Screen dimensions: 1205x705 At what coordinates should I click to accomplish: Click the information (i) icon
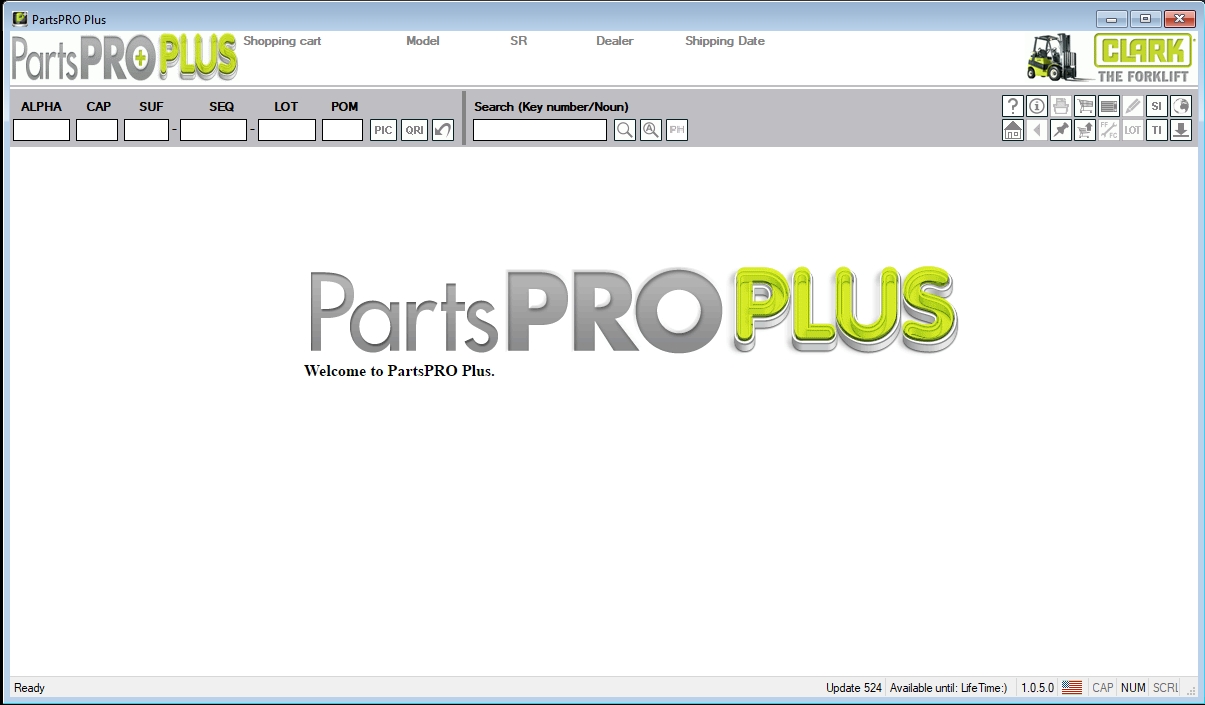[x=1036, y=106]
